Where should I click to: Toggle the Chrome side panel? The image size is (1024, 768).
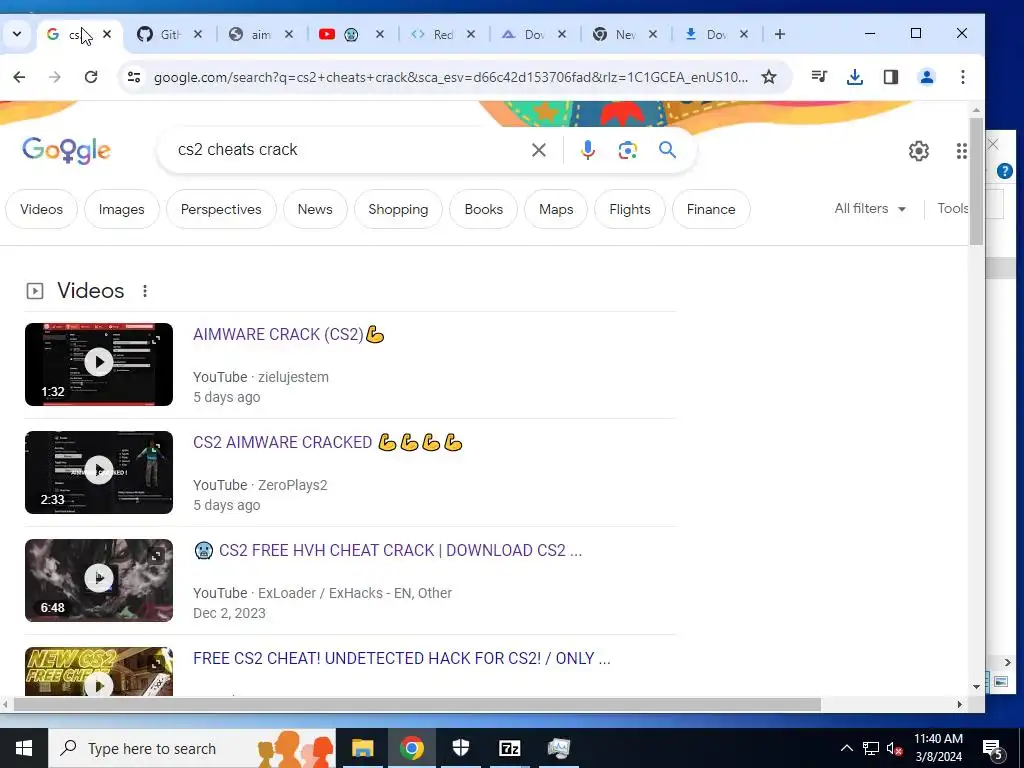pyautogui.click(x=891, y=77)
